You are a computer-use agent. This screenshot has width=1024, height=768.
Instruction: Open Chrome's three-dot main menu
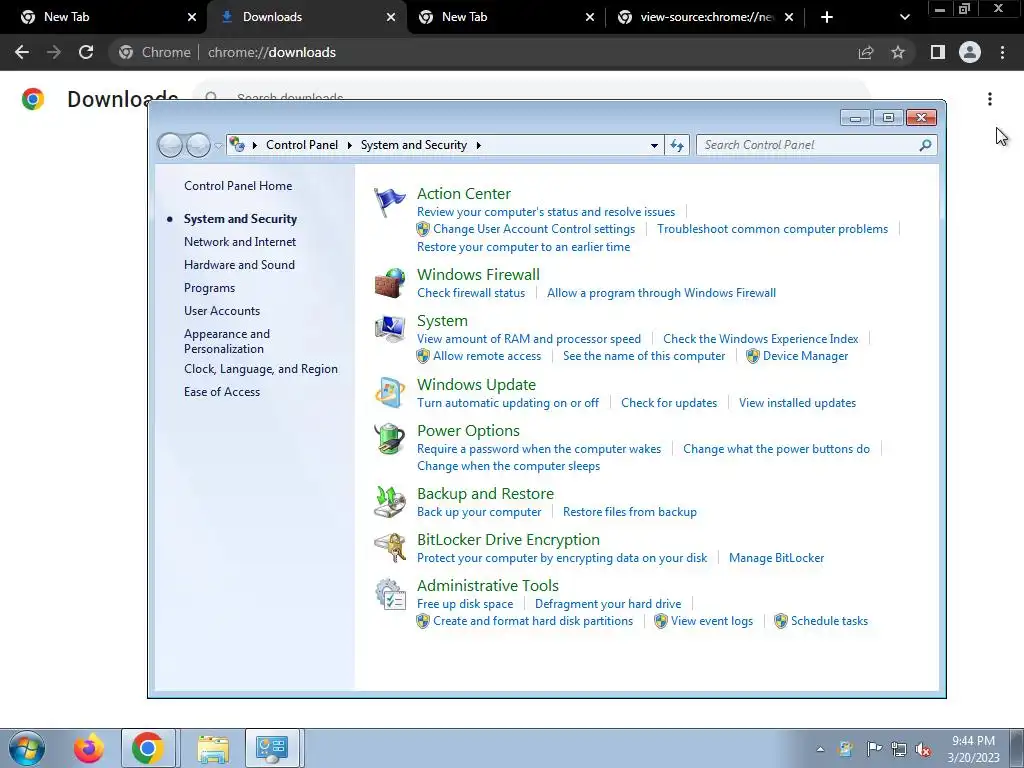click(x=1002, y=52)
